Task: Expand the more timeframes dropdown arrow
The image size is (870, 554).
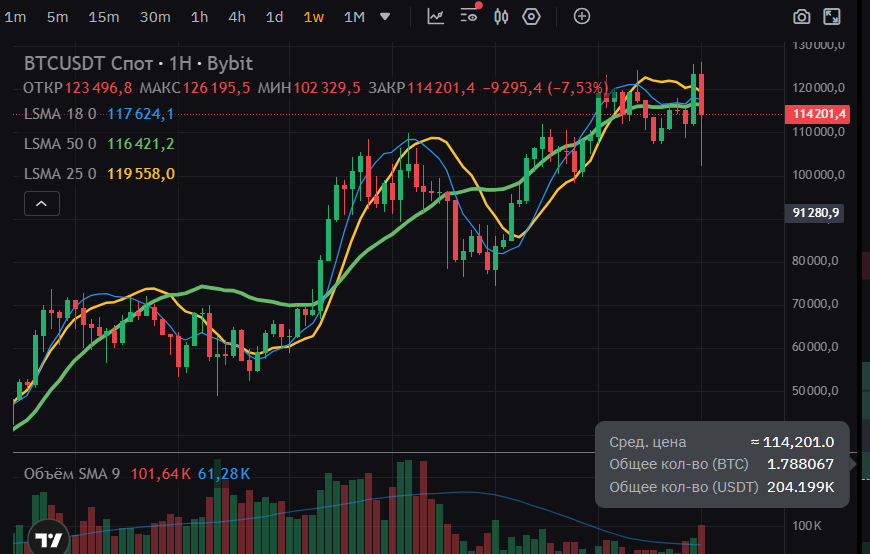Action: click(385, 16)
